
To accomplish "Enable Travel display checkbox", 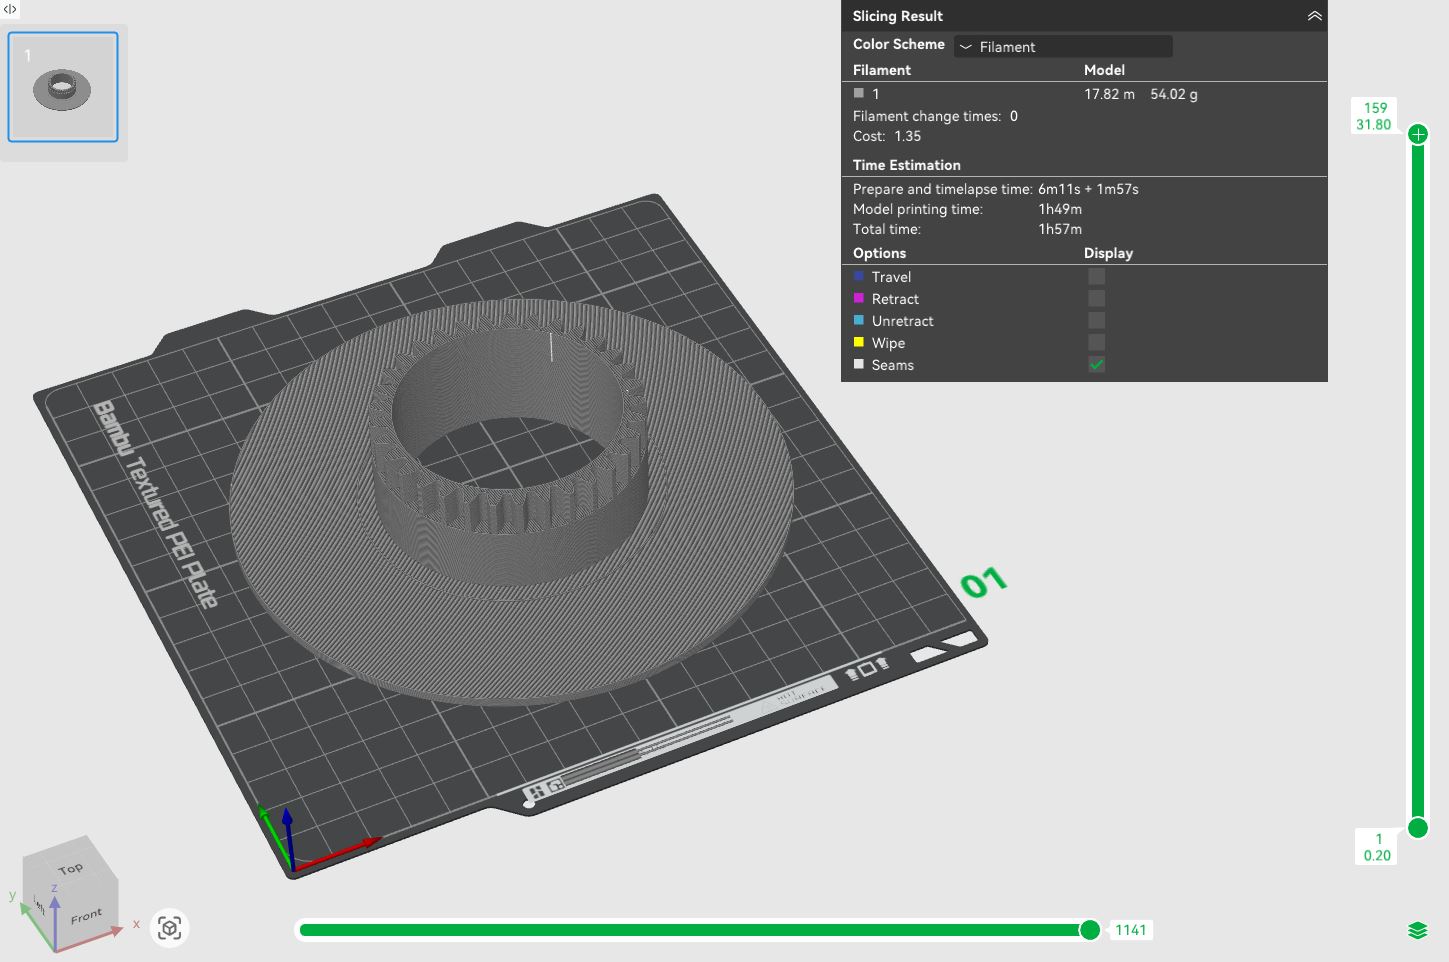I will tap(1097, 277).
